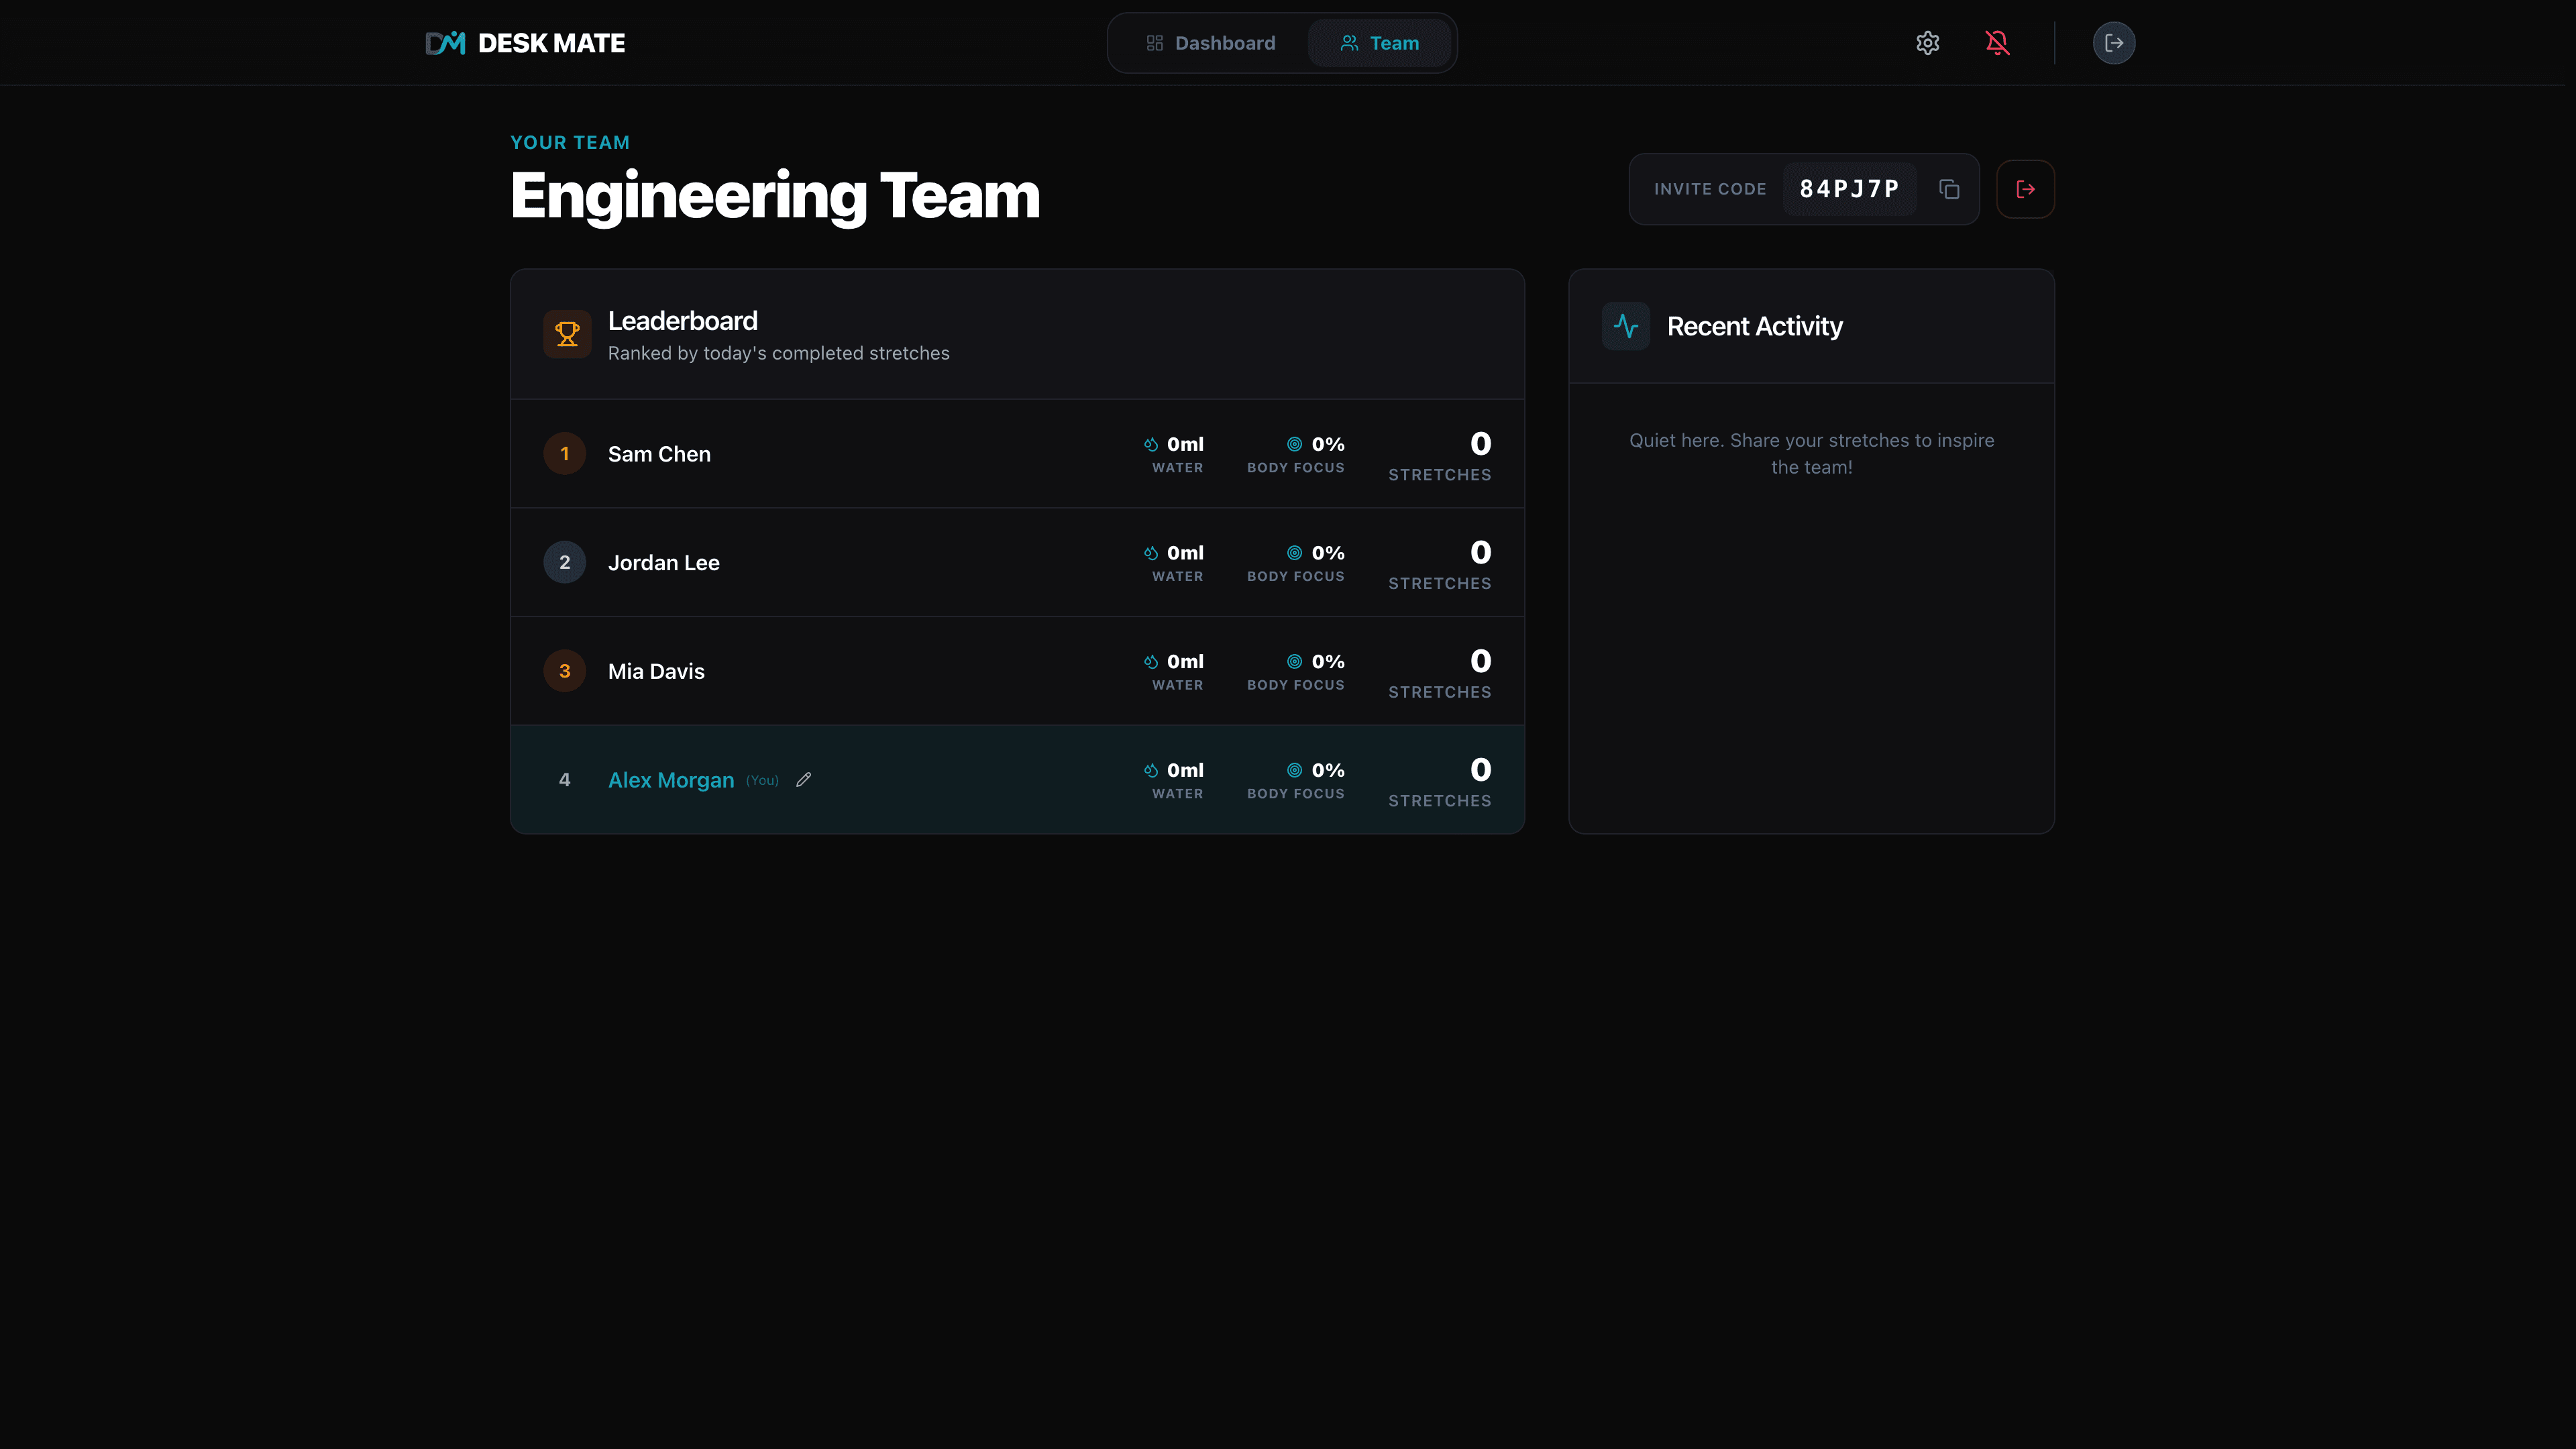Click Alex Morgan's name
The height and width of the screenshot is (1449, 2576).
click(671, 780)
